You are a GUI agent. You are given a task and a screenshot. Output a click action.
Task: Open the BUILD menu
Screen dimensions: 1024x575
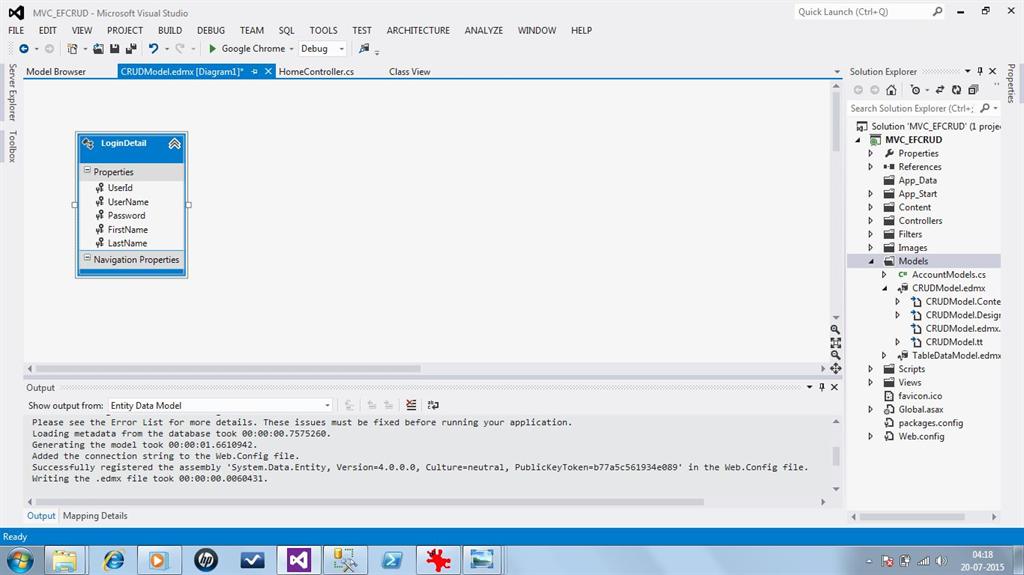[170, 30]
